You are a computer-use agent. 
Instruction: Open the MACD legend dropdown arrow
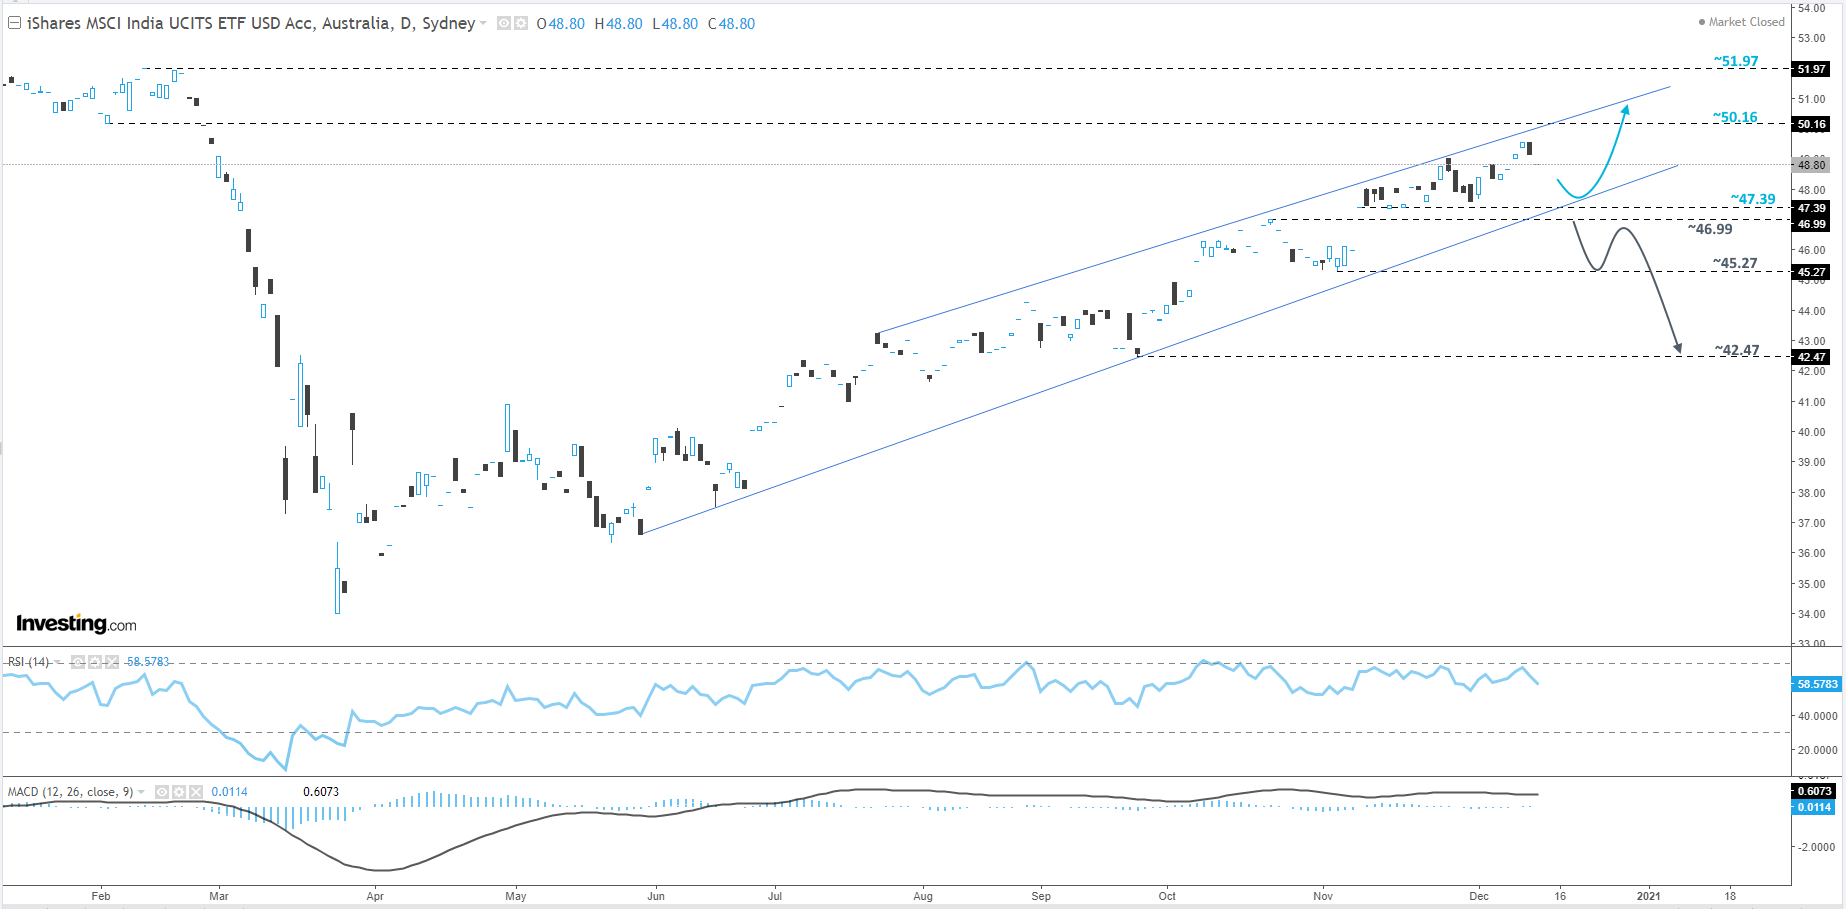point(140,791)
